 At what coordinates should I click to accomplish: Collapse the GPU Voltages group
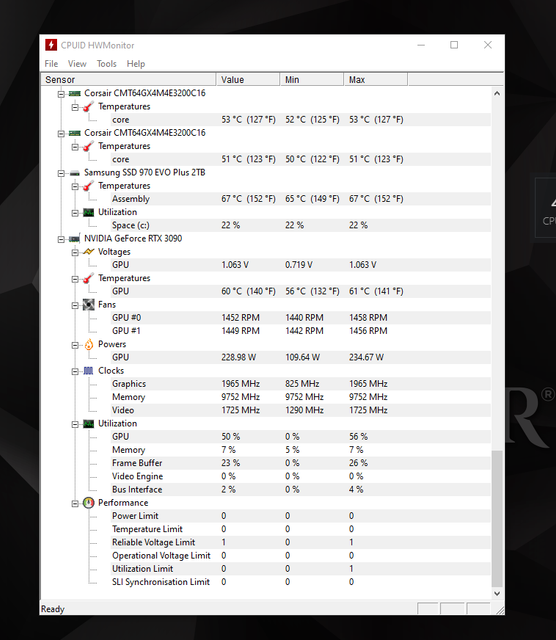75,253
